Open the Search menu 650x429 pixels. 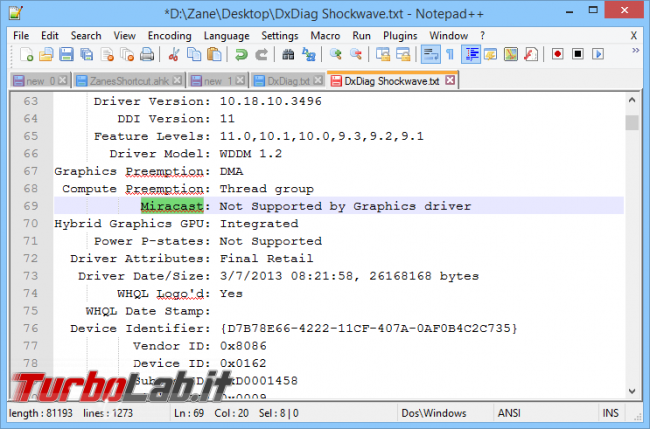pyautogui.click(x=86, y=36)
